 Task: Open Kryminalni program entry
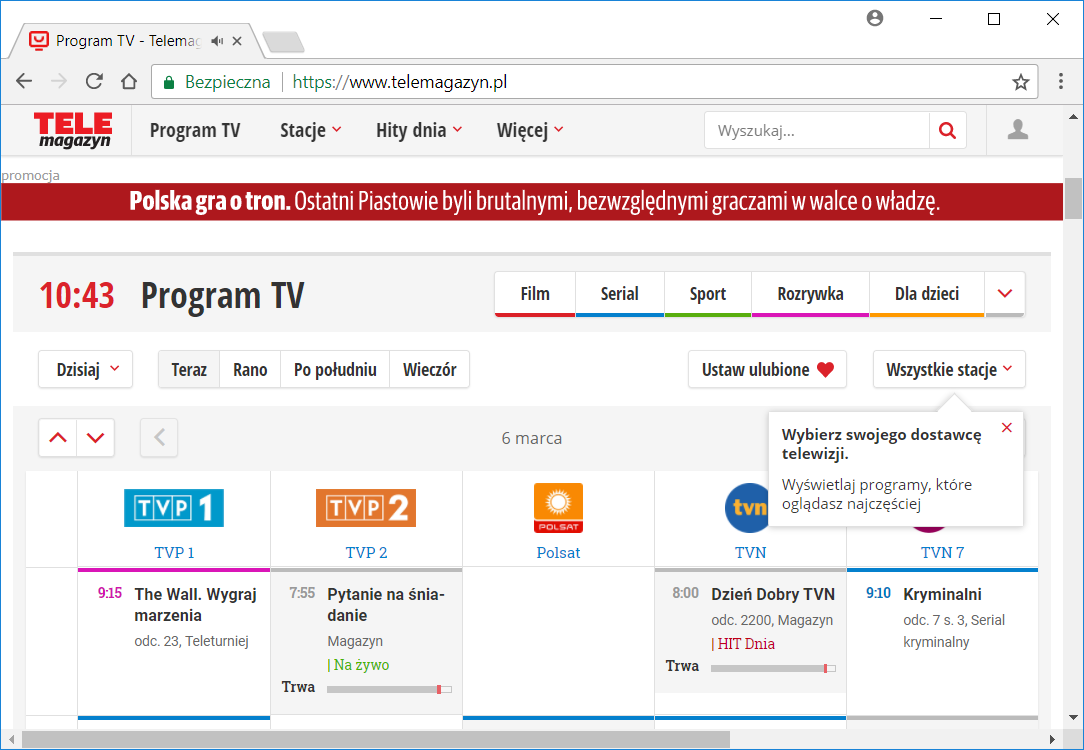[942, 594]
